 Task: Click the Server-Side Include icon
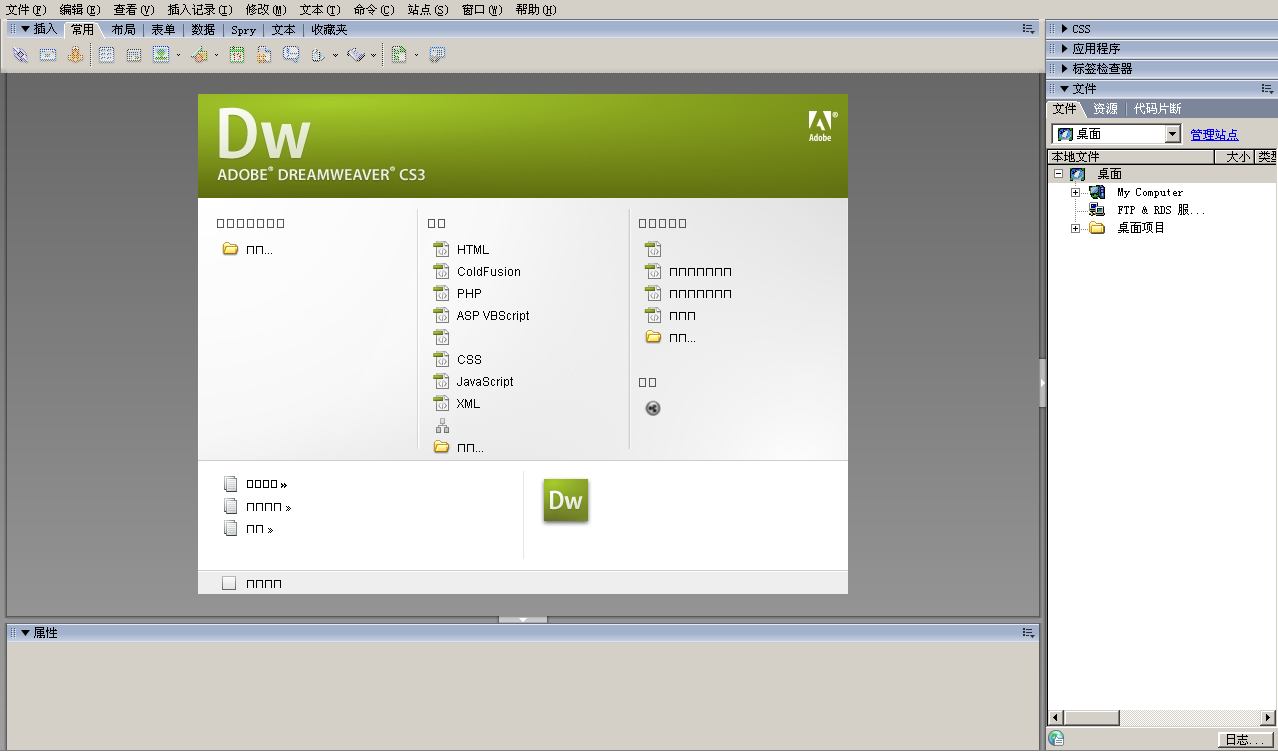(x=264, y=55)
